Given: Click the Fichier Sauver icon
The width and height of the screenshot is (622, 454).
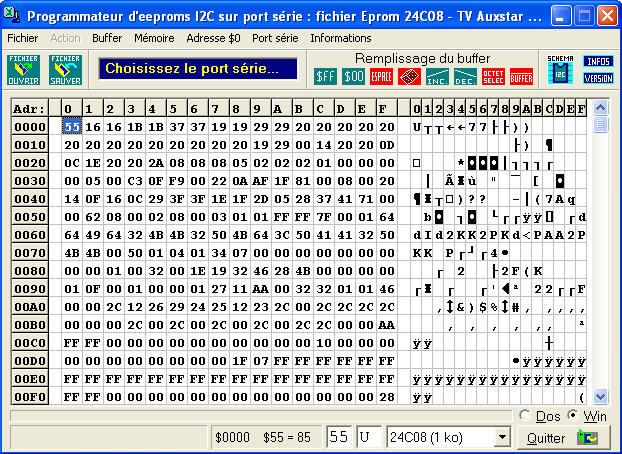Looking at the screenshot, I should click(65, 69).
